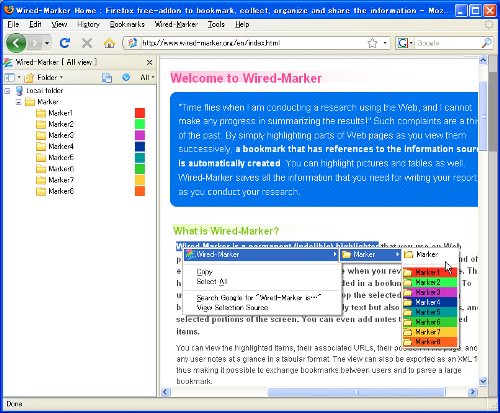Open the address bar history dropdown

[385, 43]
